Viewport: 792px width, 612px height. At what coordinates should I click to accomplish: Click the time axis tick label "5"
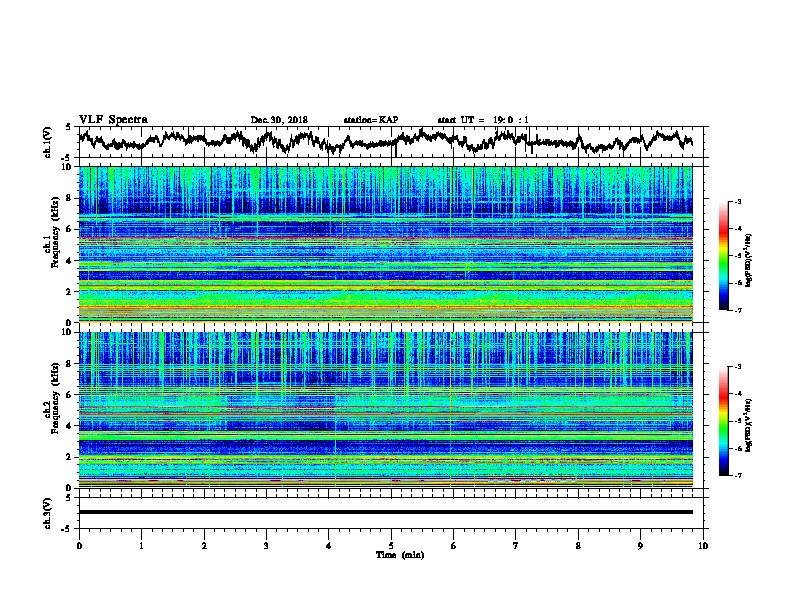391,546
